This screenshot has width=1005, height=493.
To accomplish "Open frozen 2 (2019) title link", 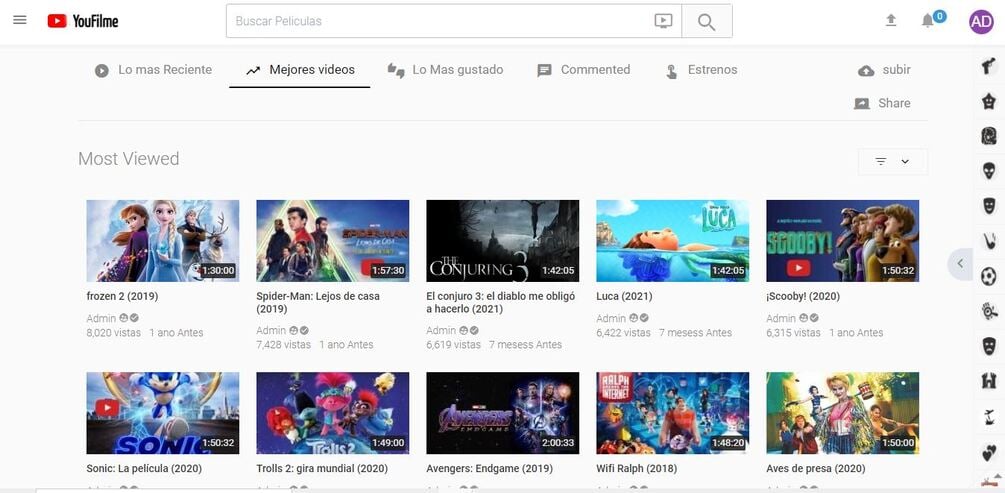I will (122, 296).
